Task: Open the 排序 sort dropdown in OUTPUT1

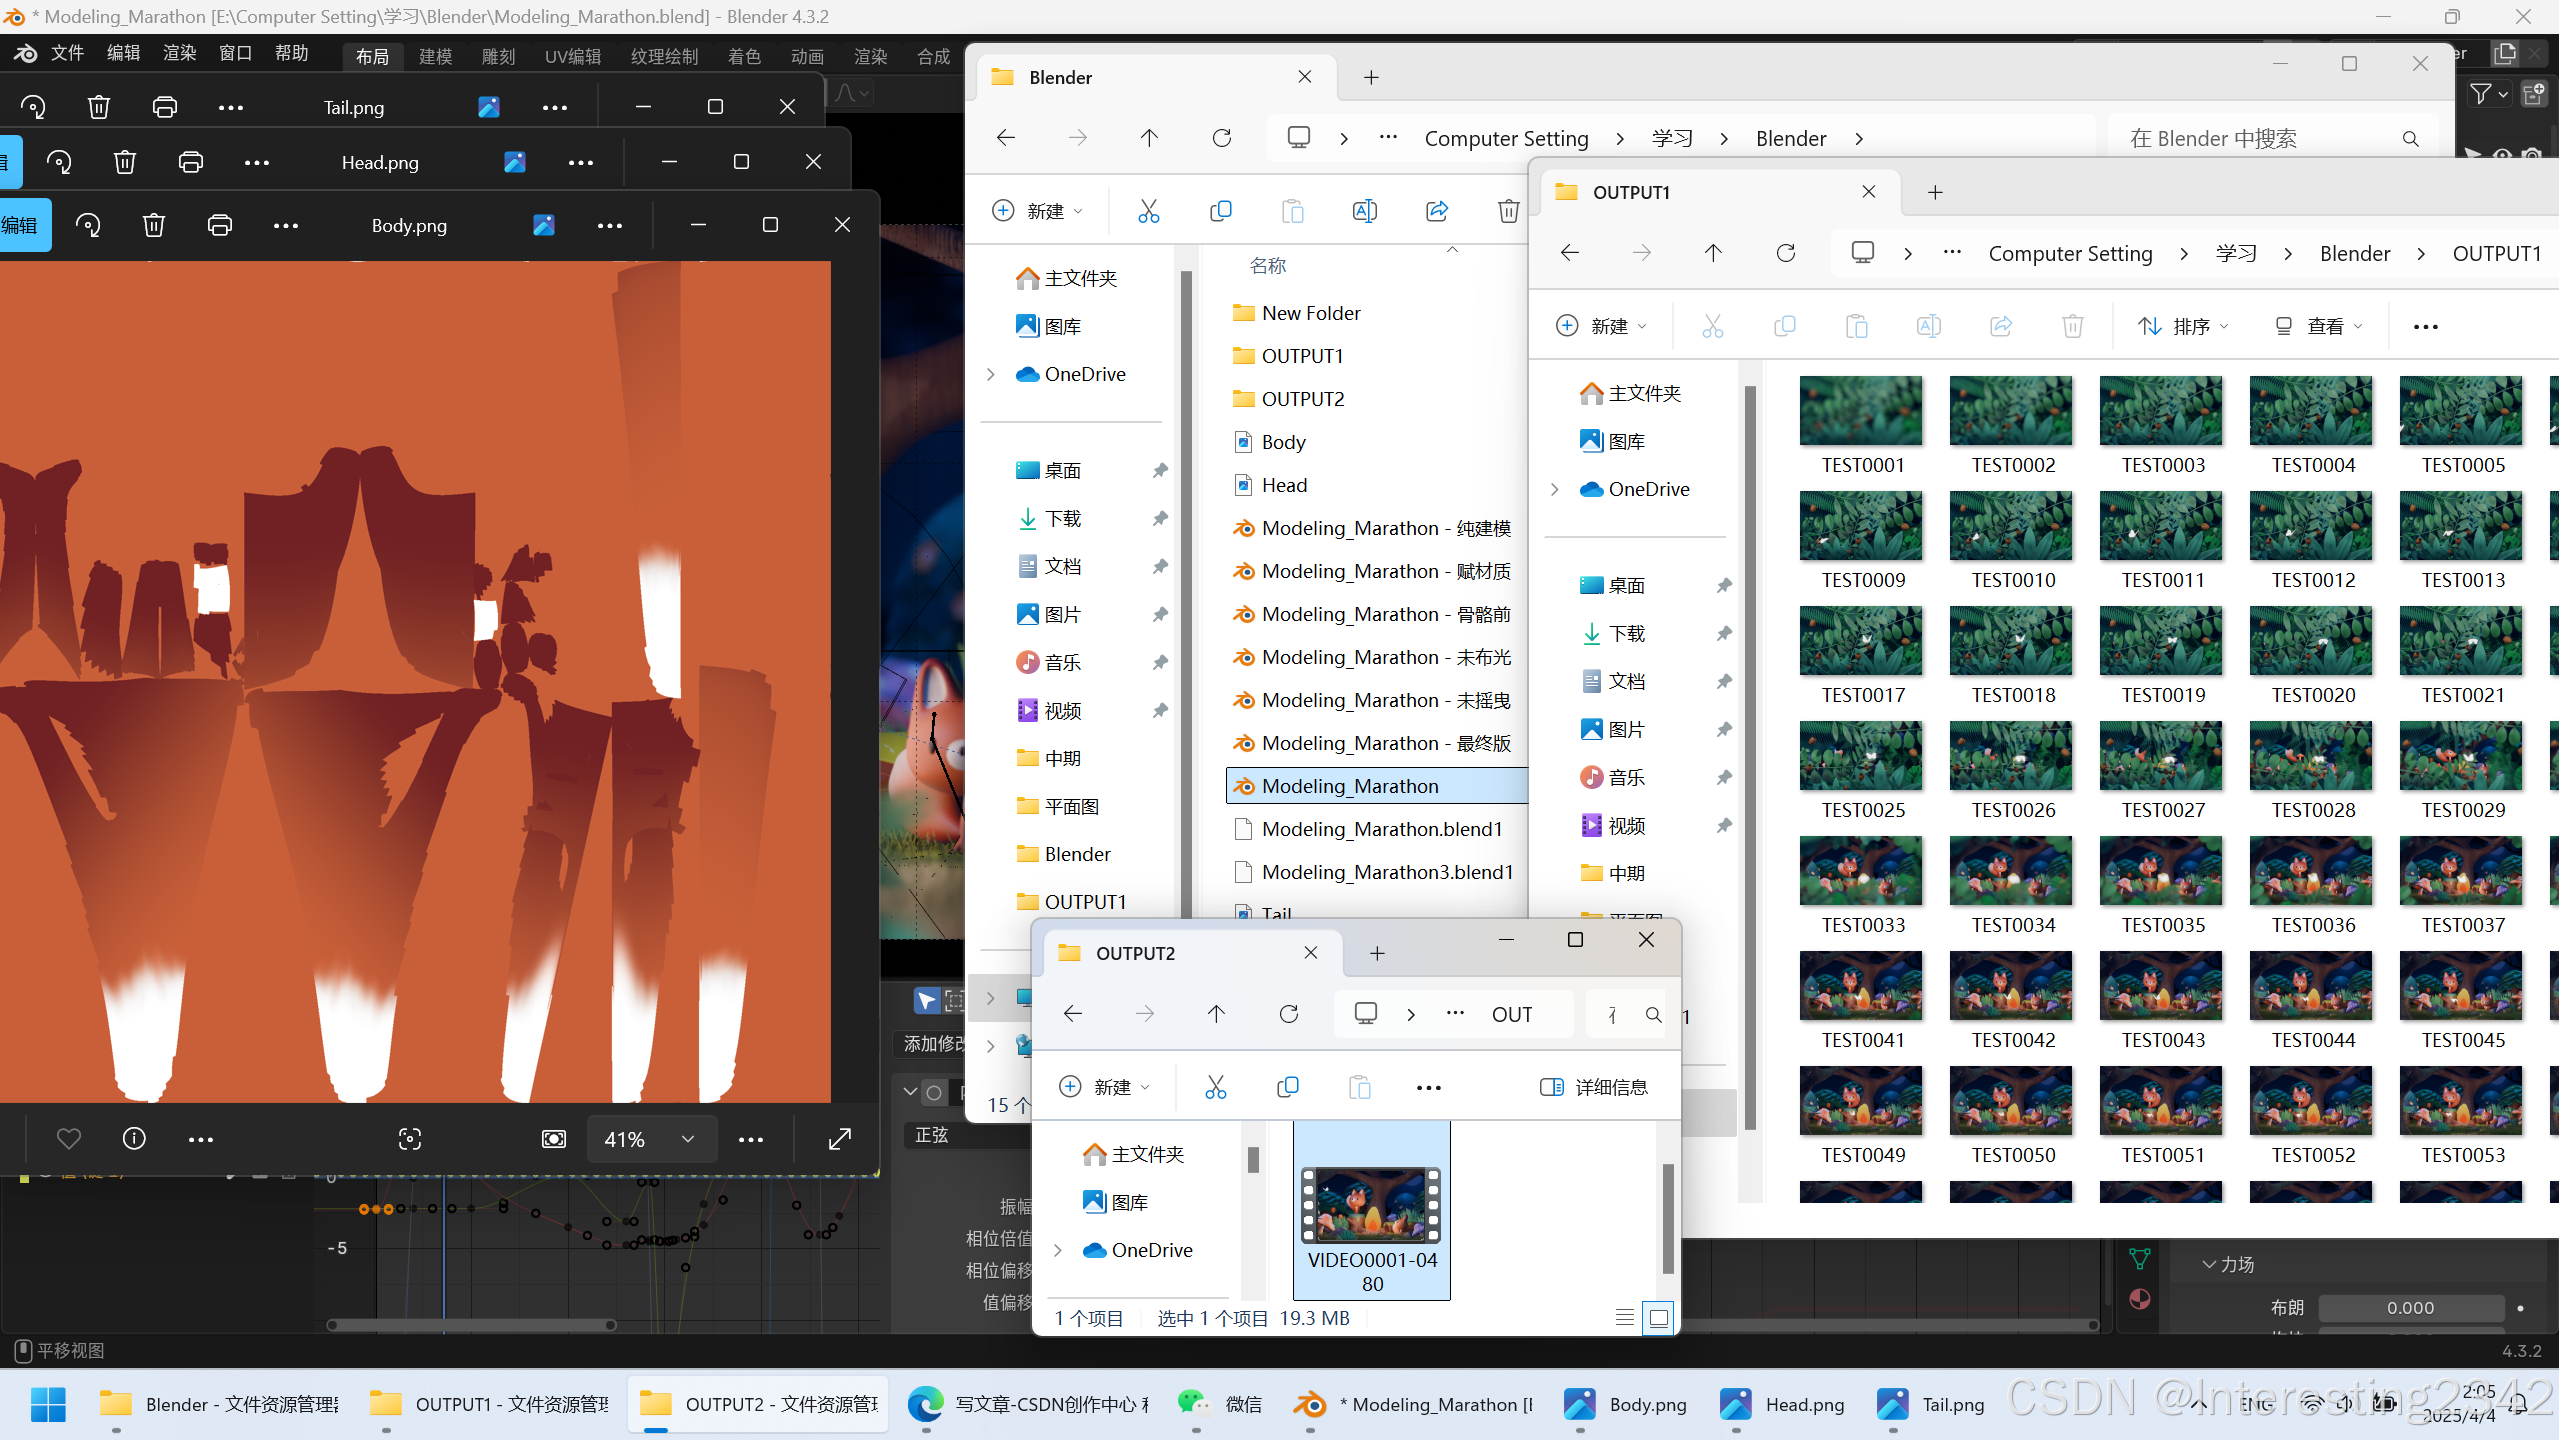Action: [2184, 326]
